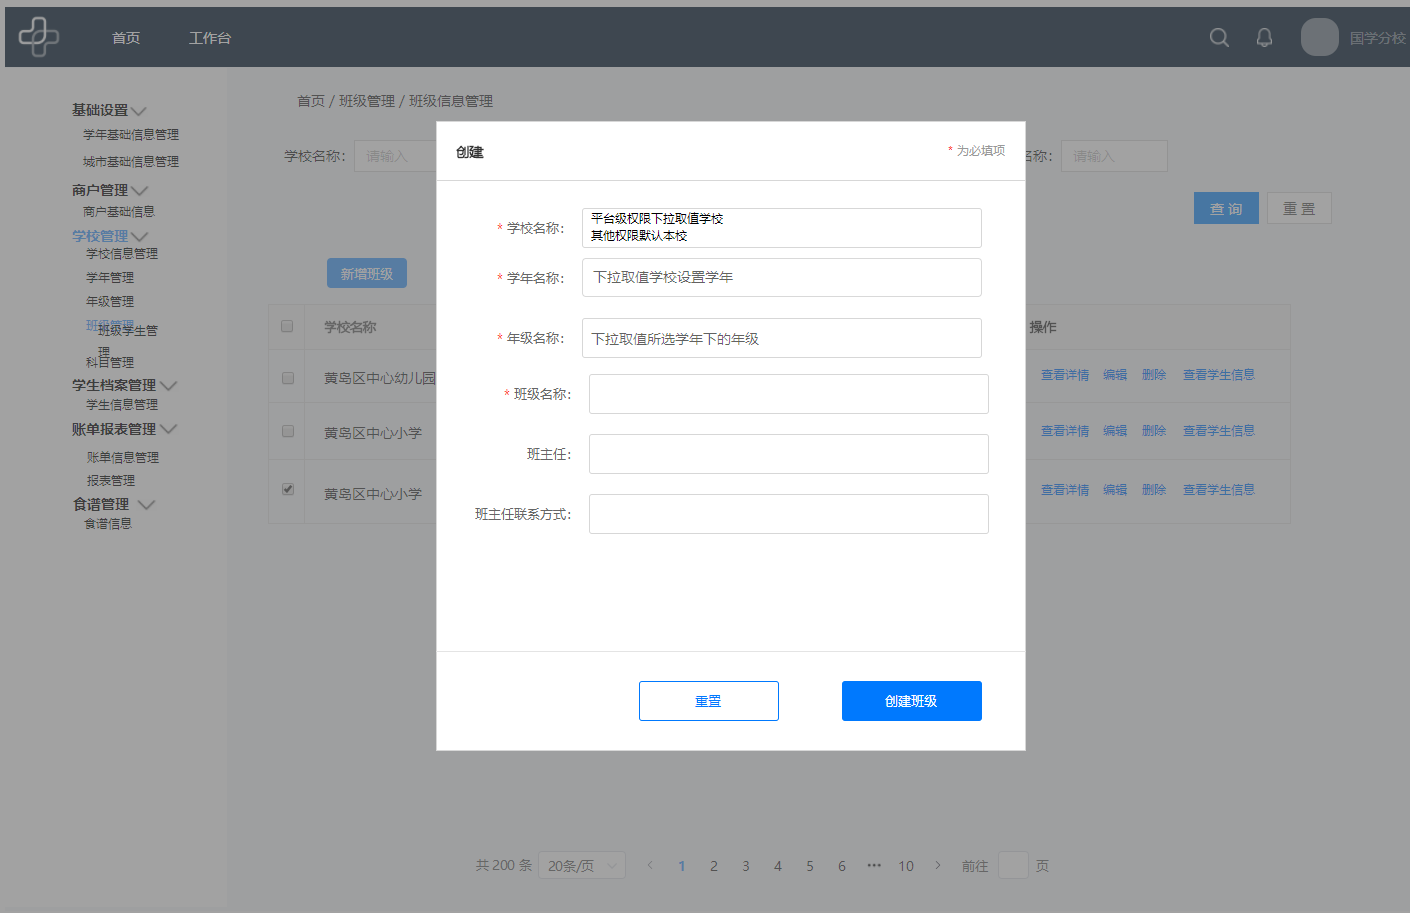The height and width of the screenshot is (913, 1410).
Task: Open 城市基础信息管理 in sidebar
Action: click(131, 162)
